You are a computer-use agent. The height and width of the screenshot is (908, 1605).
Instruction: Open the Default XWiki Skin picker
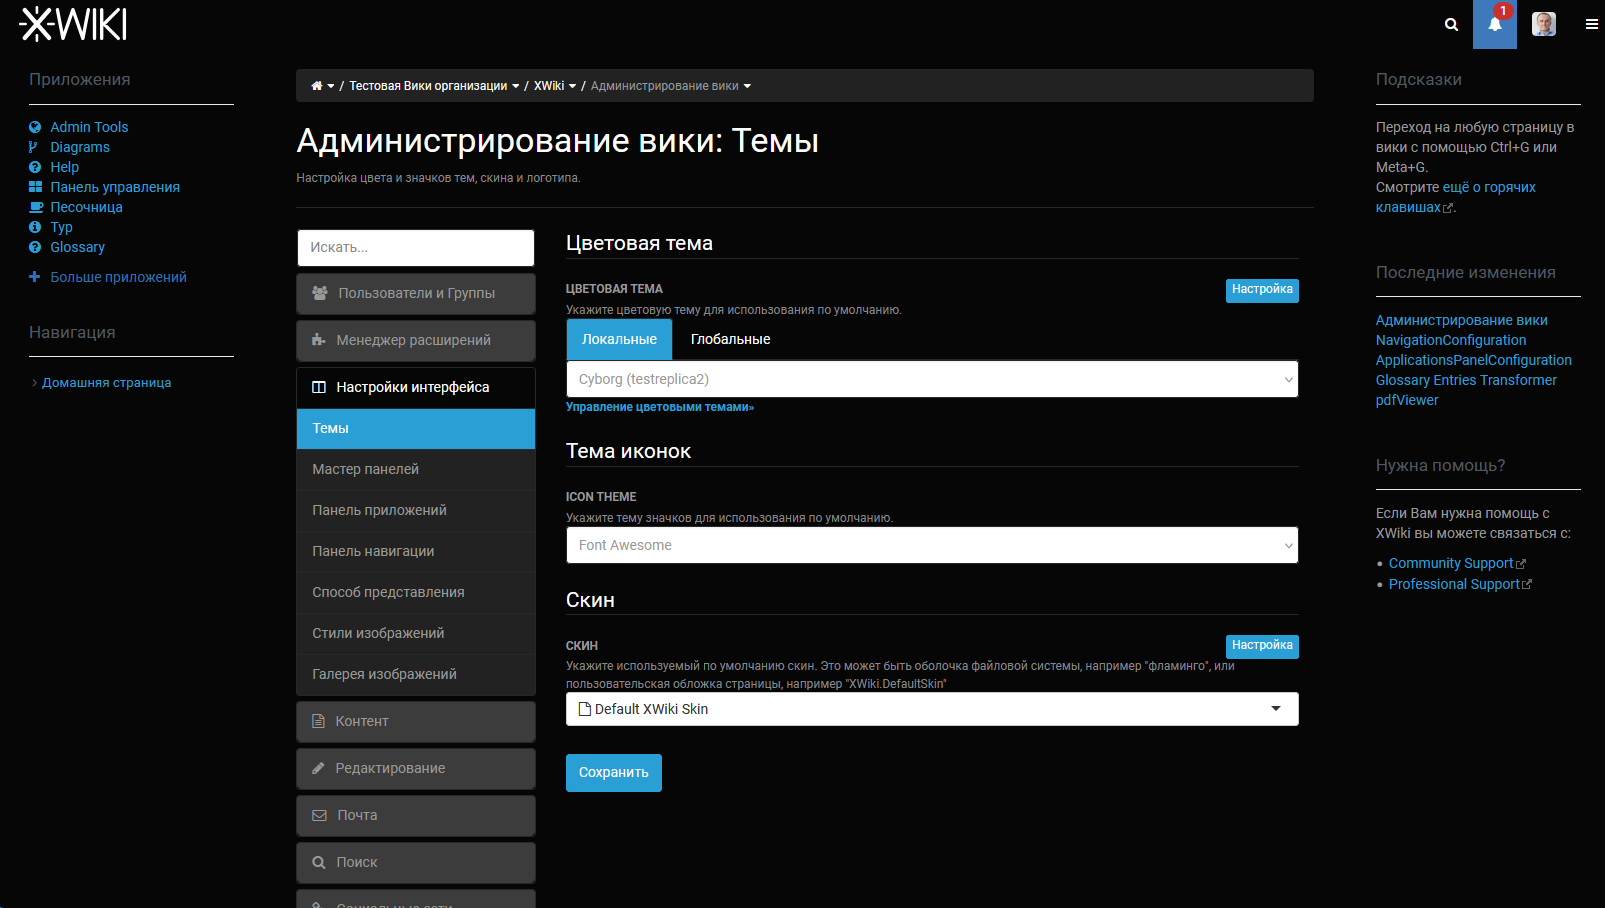tap(932, 709)
